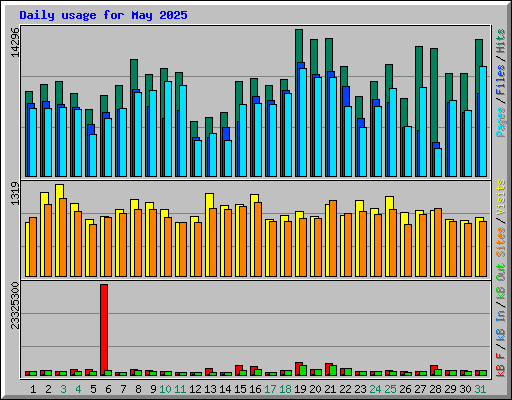
Task: Click the red kB F bar for day 19
Action: point(298,369)
